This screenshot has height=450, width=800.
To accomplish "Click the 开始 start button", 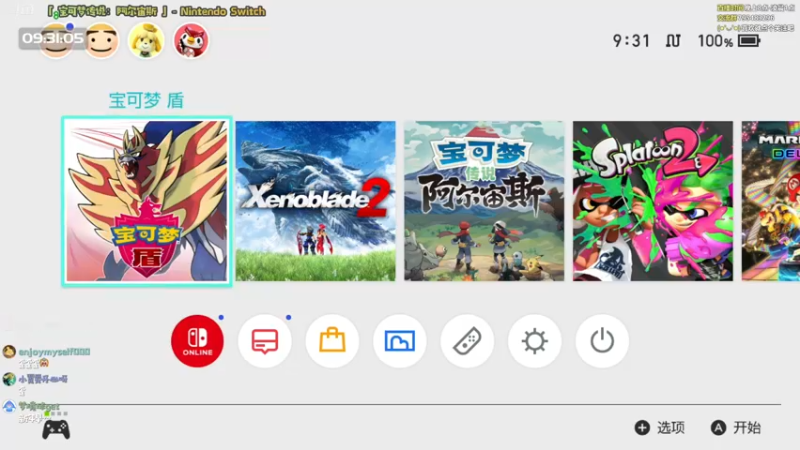I will [736, 428].
